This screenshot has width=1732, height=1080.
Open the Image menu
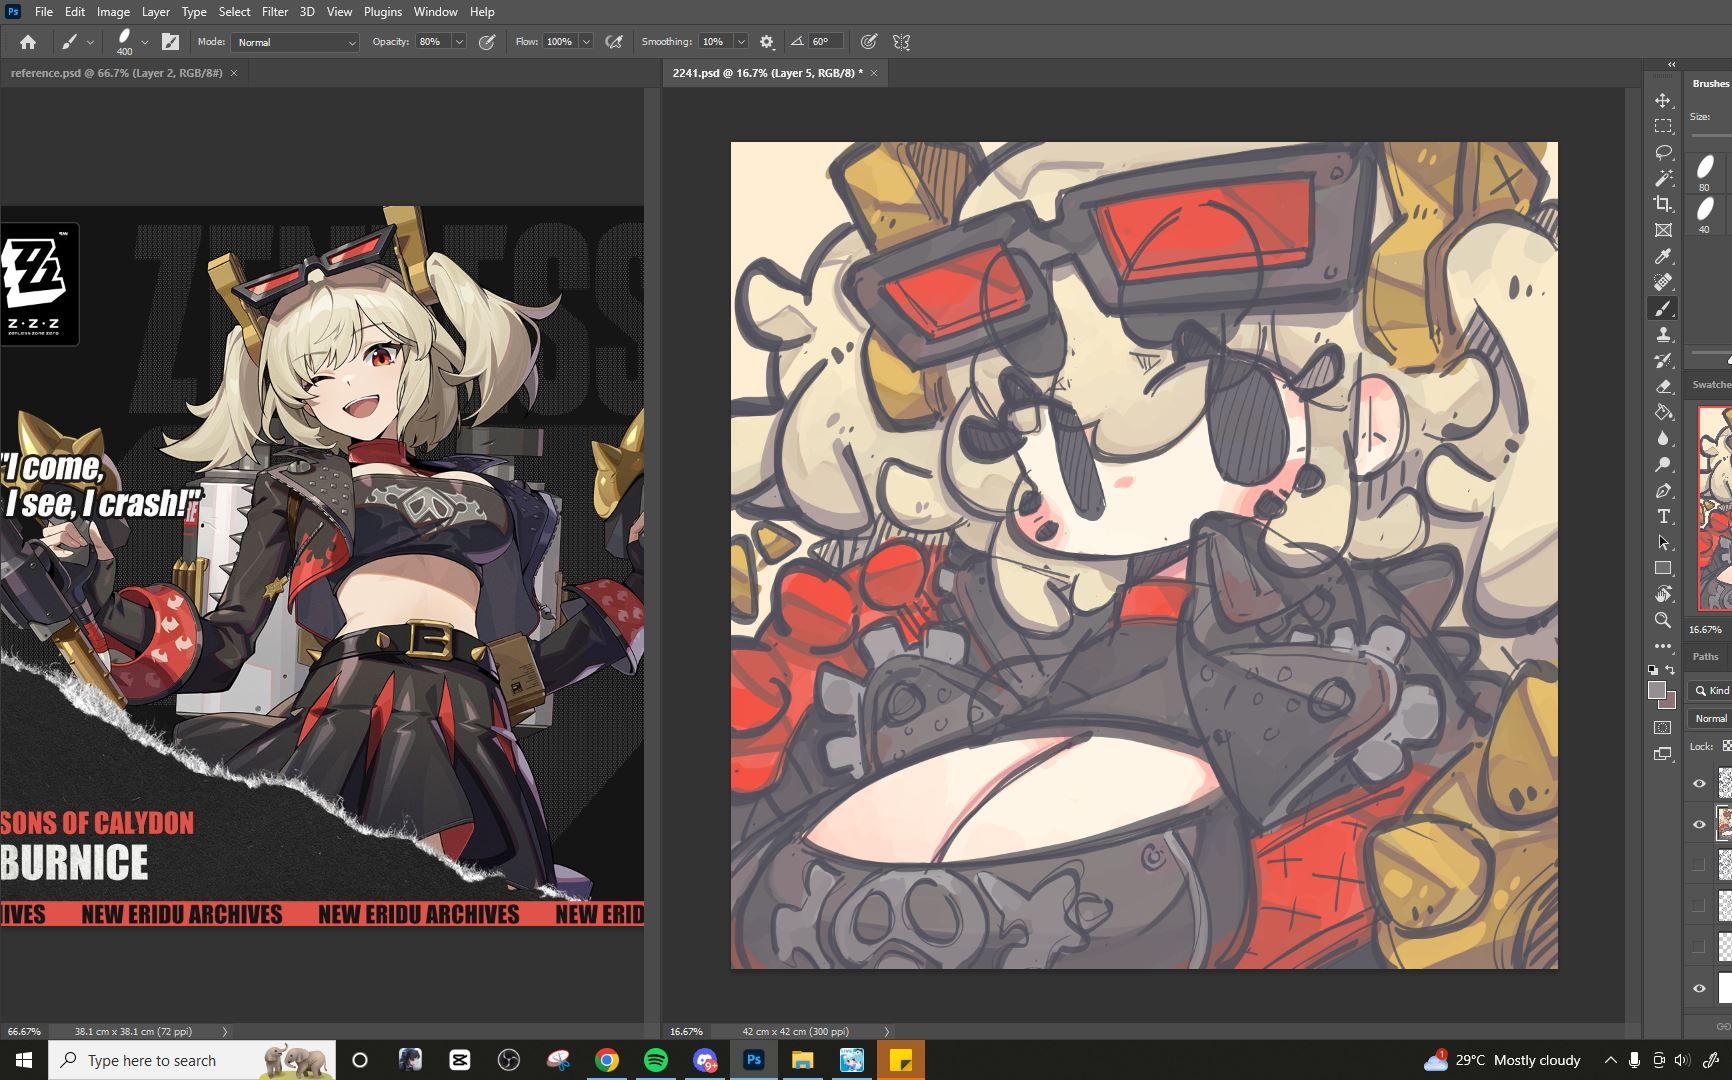point(113,12)
